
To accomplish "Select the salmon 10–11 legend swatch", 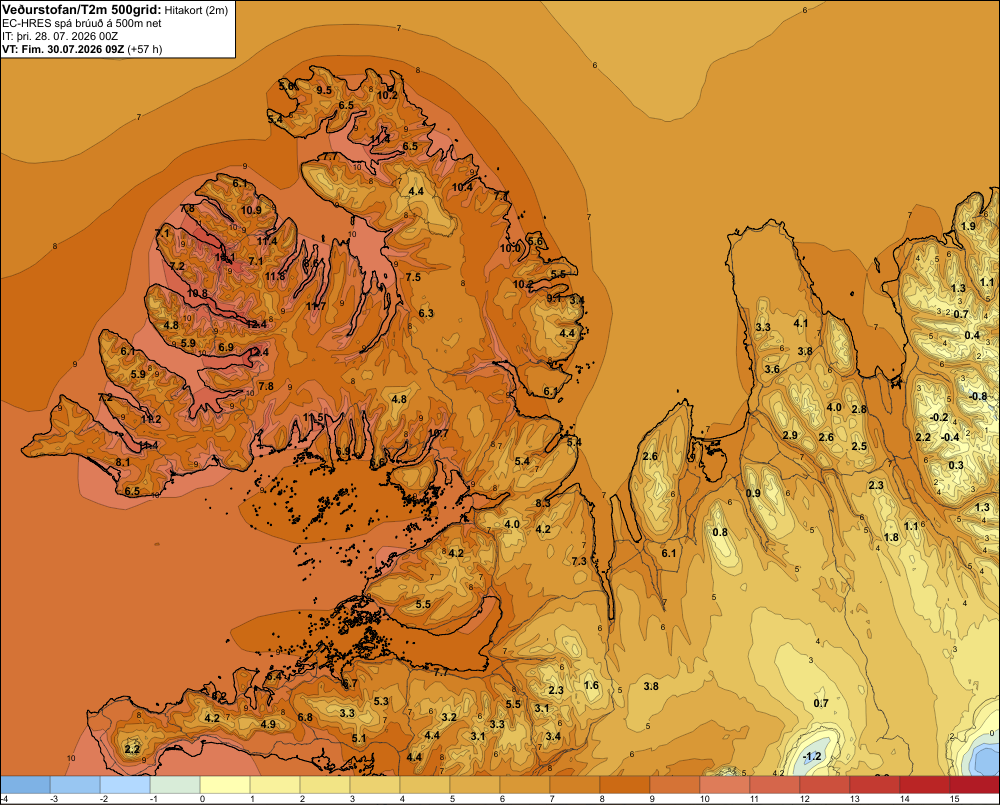I will (x=724, y=785).
